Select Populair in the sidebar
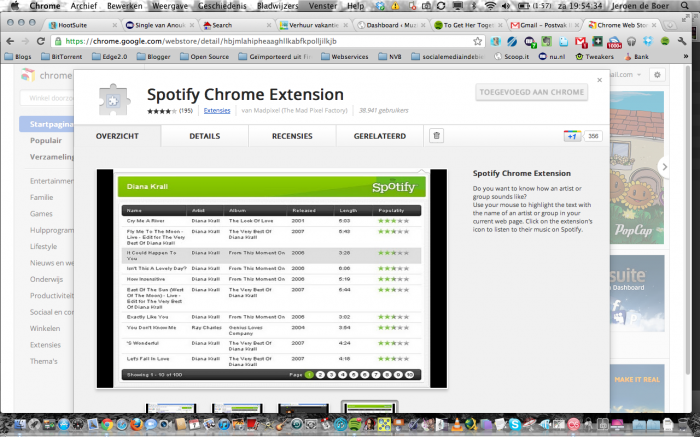 [x=46, y=141]
